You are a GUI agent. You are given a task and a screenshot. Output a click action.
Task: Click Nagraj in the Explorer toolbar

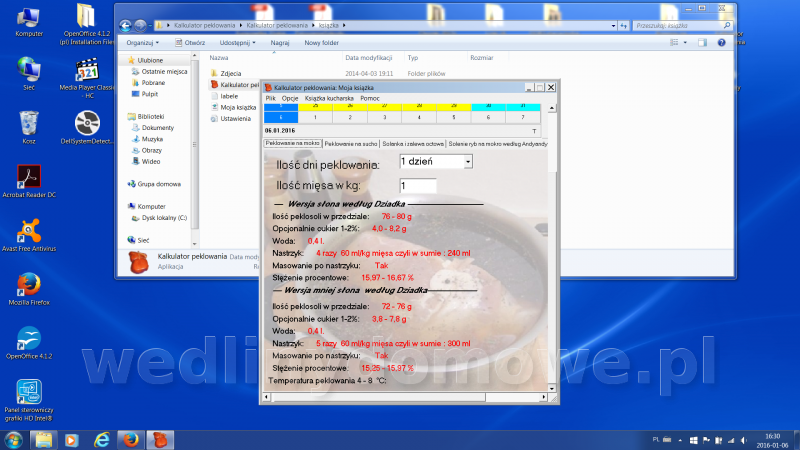point(280,43)
